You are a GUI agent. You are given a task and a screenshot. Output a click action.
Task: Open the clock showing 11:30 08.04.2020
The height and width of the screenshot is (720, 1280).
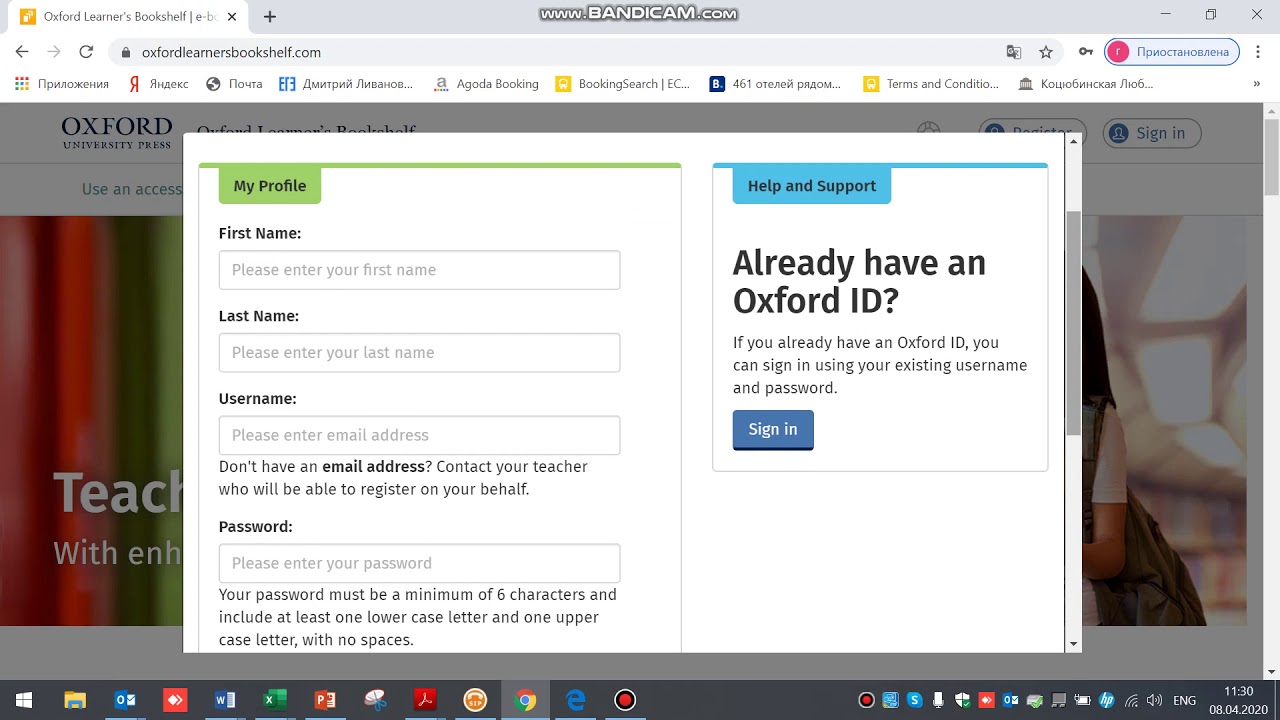1238,700
